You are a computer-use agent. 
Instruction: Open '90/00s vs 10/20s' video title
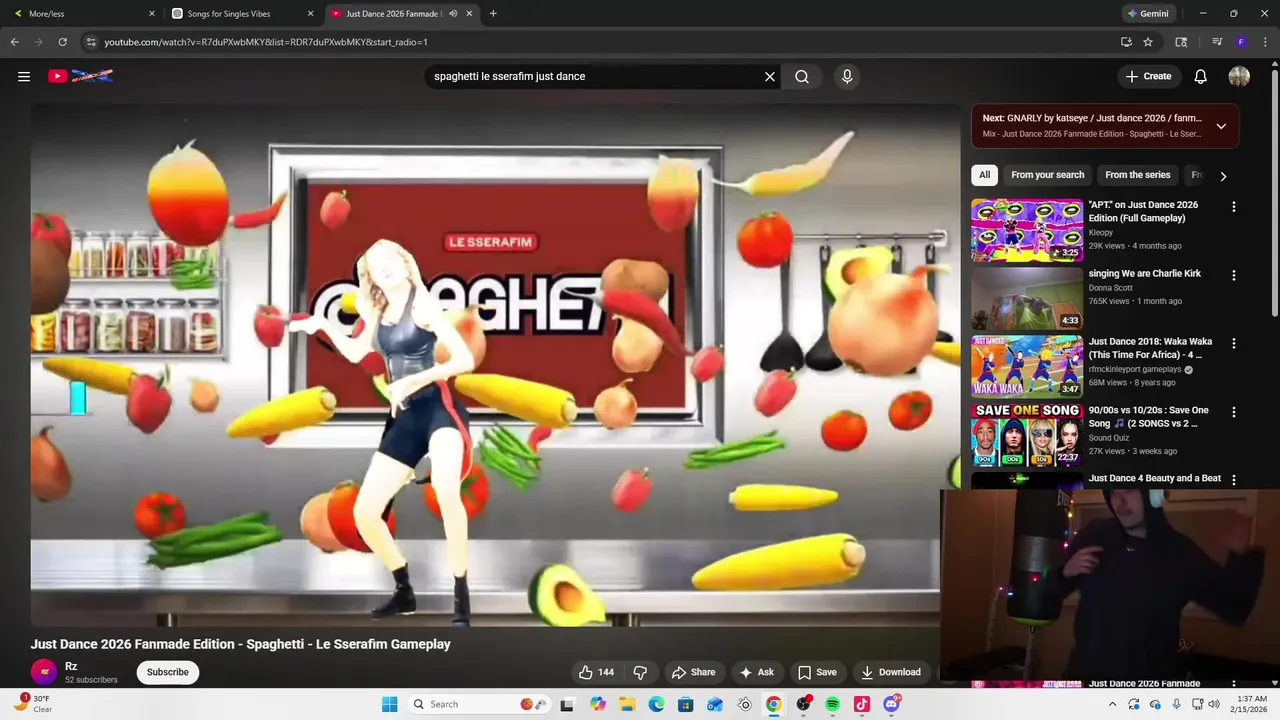point(1149,416)
